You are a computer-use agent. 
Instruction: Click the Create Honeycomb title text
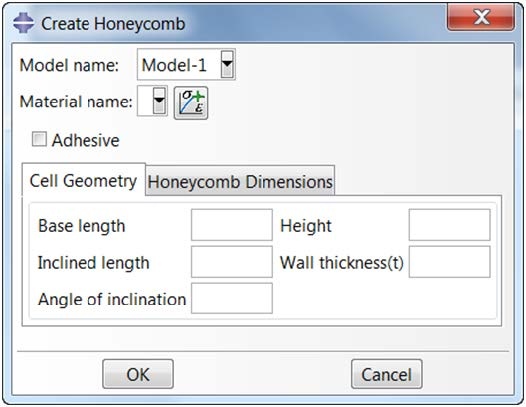pyautogui.click(x=113, y=24)
